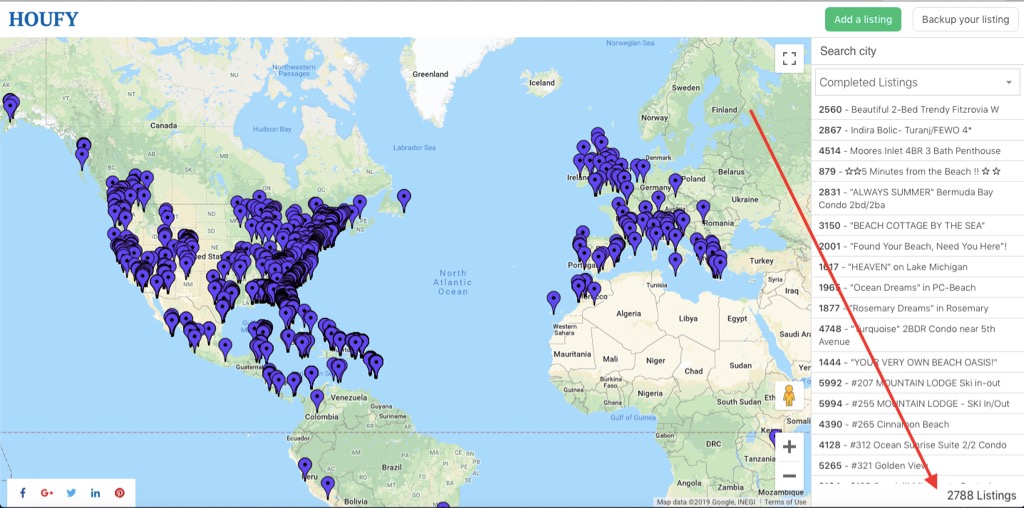Click the map pin near Canary Islands
1024x508 pixels.
[554, 302]
